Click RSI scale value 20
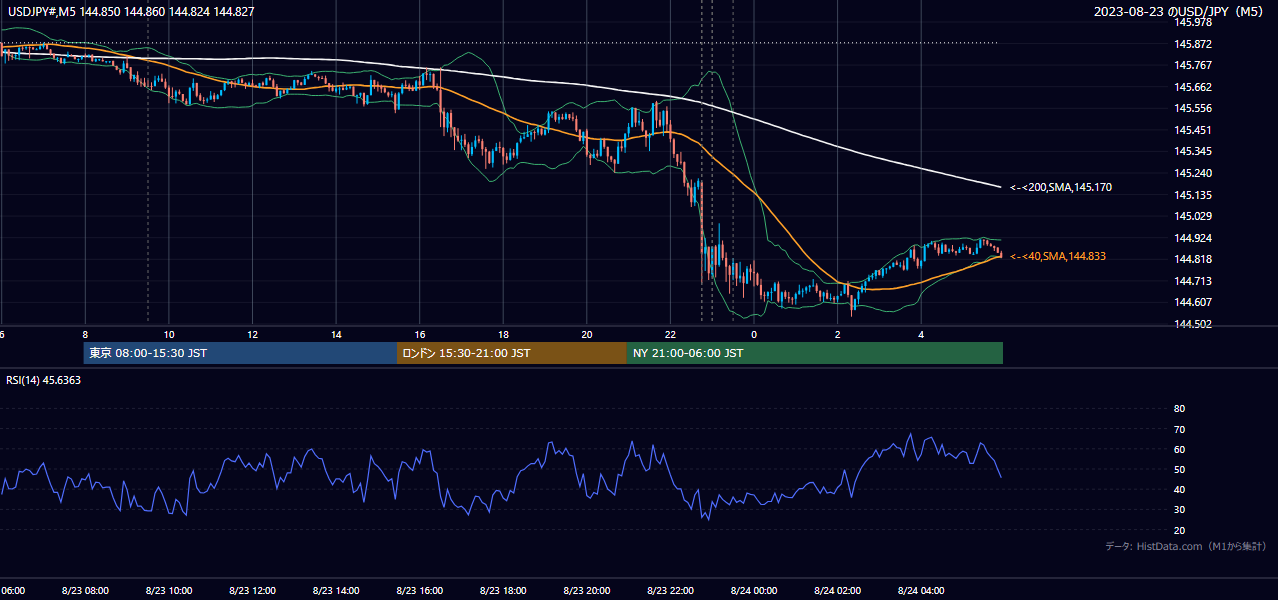 [x=1179, y=530]
